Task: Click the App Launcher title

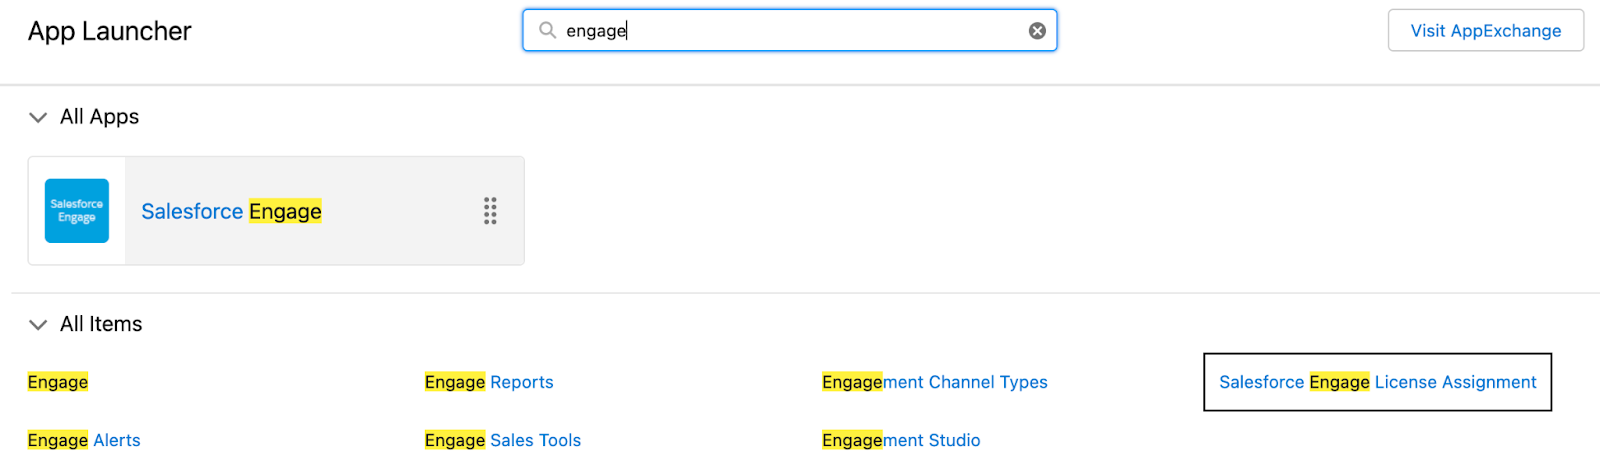Action: coord(110,31)
